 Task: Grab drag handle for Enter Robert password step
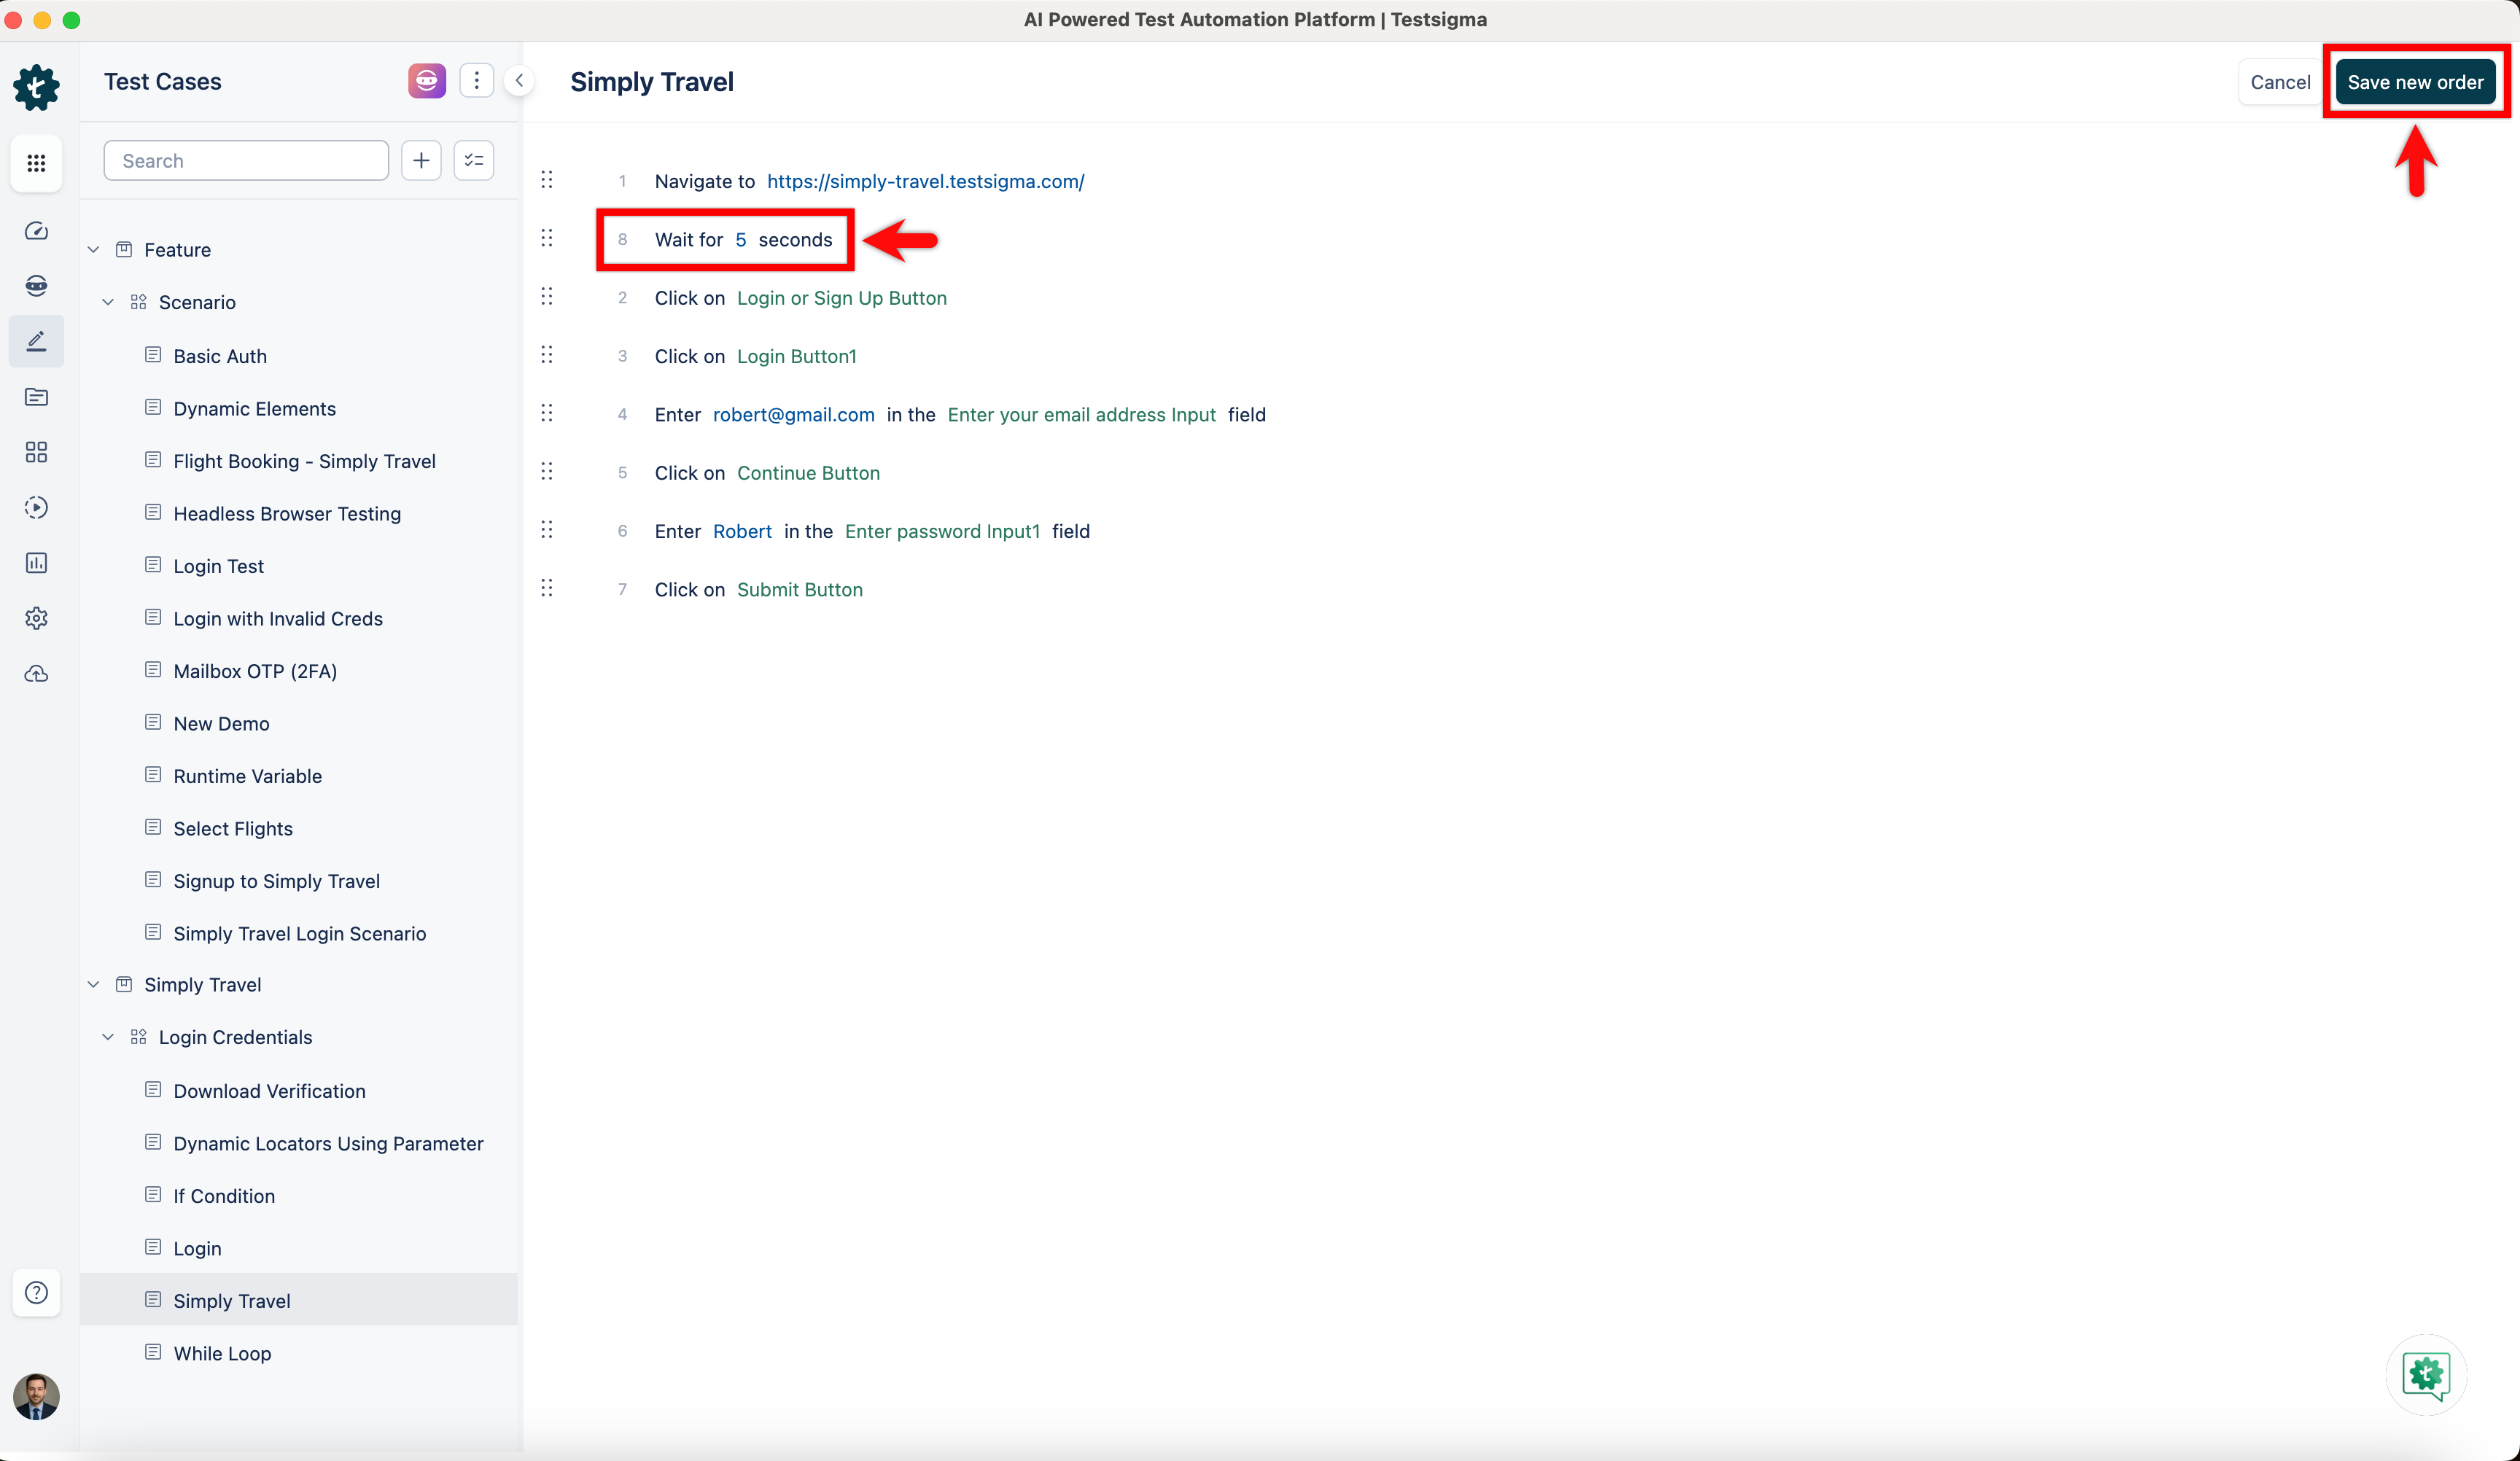547,530
